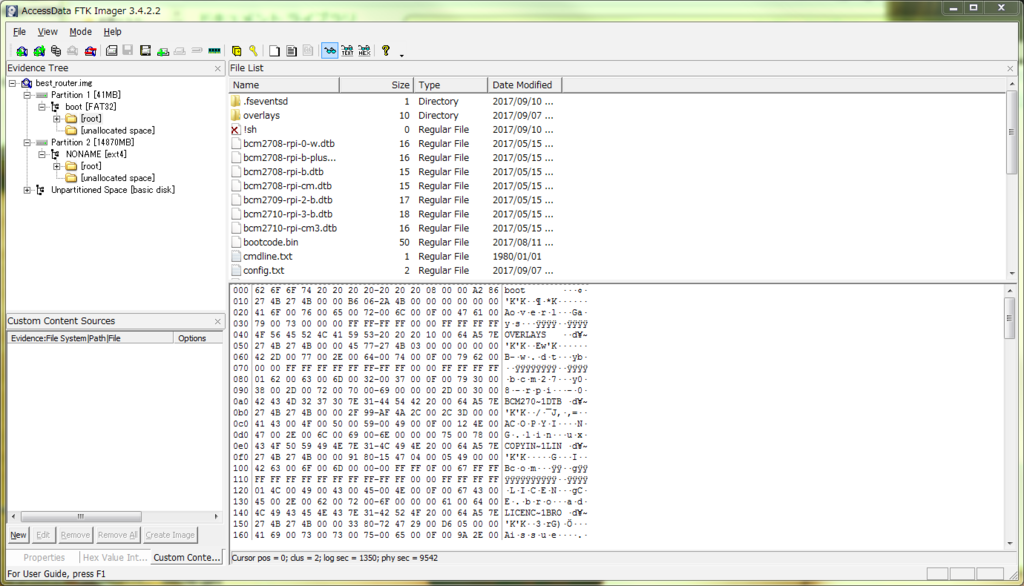Close the Evidence Tree panel
Screen dimensions: 1024x586
coord(217,68)
